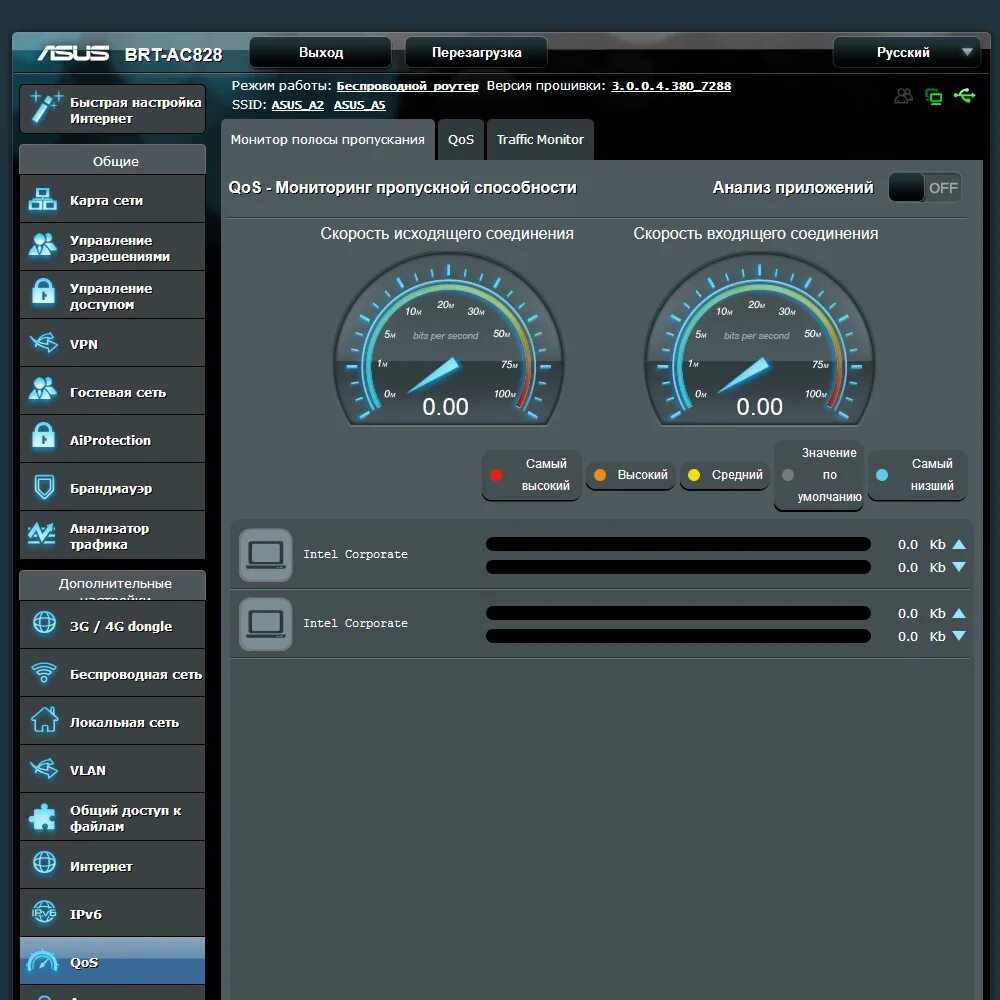Click first device's download arrow icon

click(x=959, y=567)
